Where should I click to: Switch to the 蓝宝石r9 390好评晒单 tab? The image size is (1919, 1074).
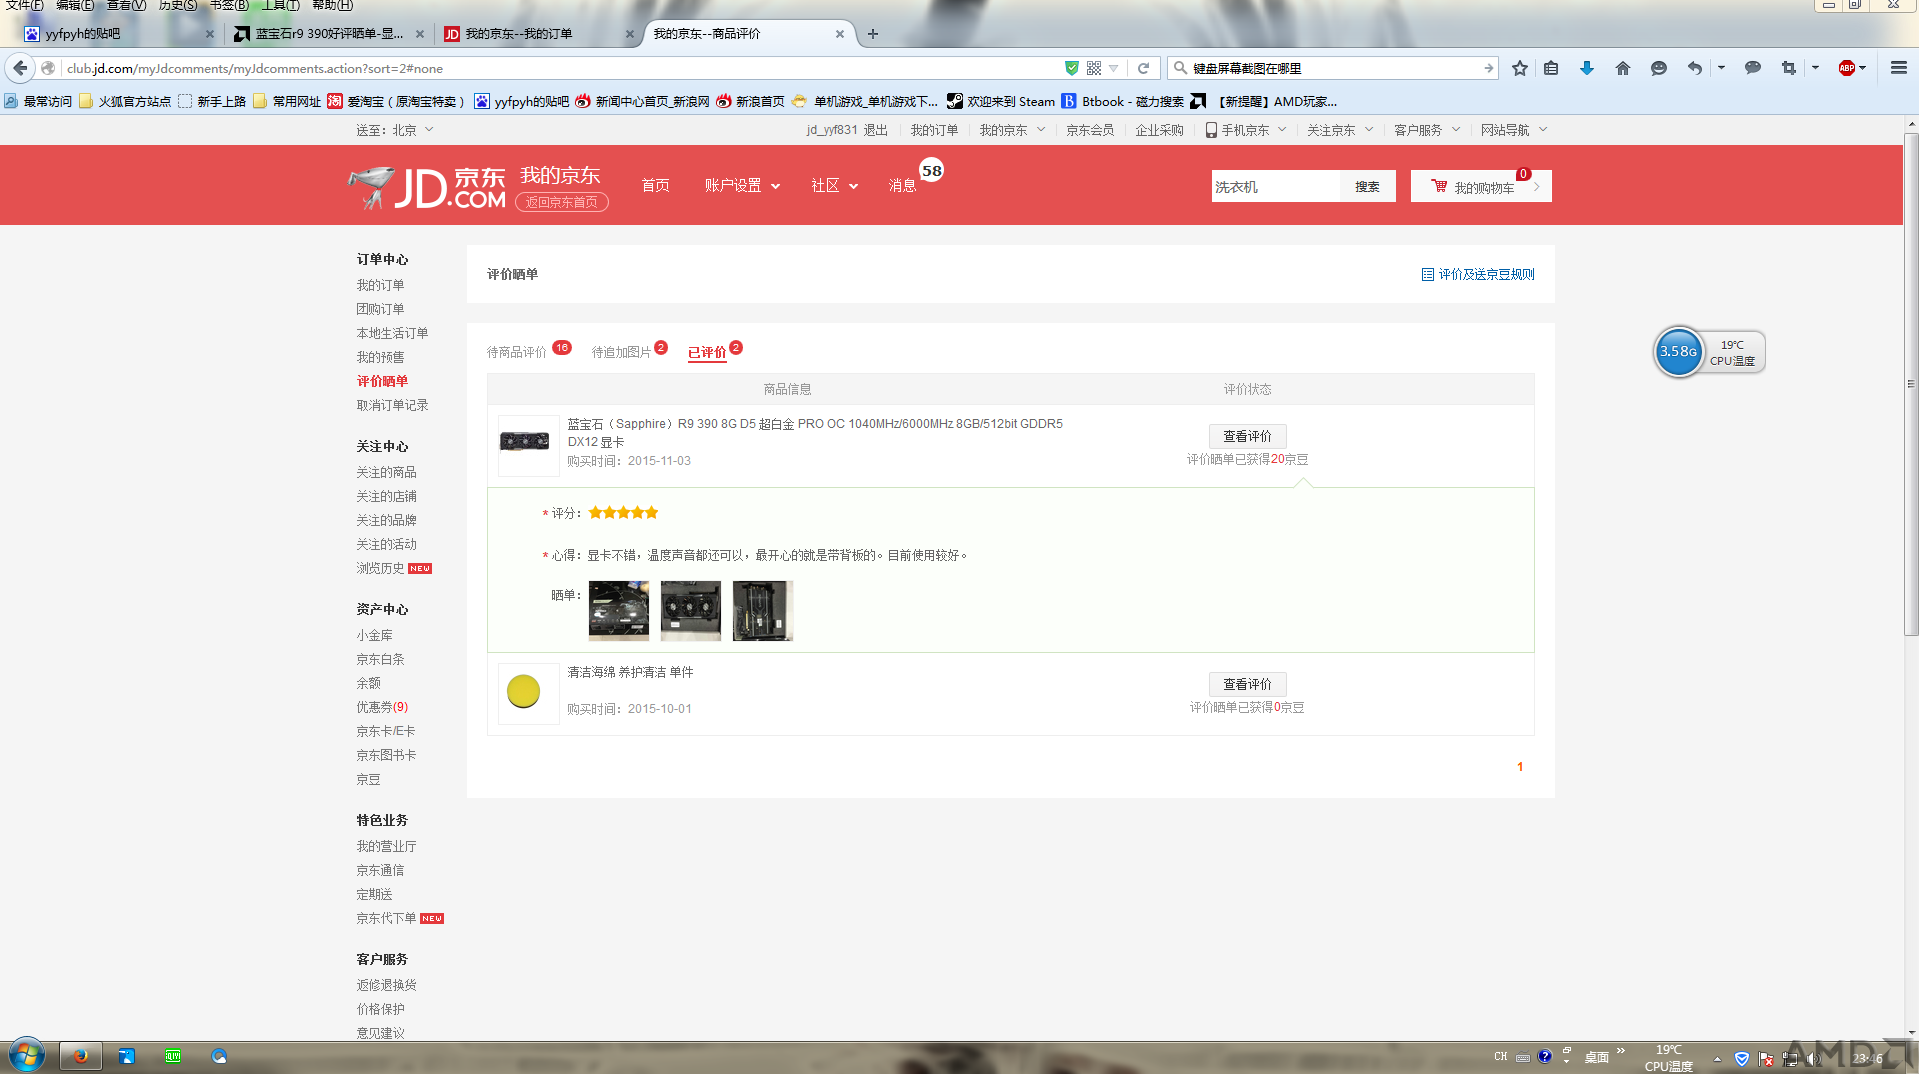[x=329, y=34]
